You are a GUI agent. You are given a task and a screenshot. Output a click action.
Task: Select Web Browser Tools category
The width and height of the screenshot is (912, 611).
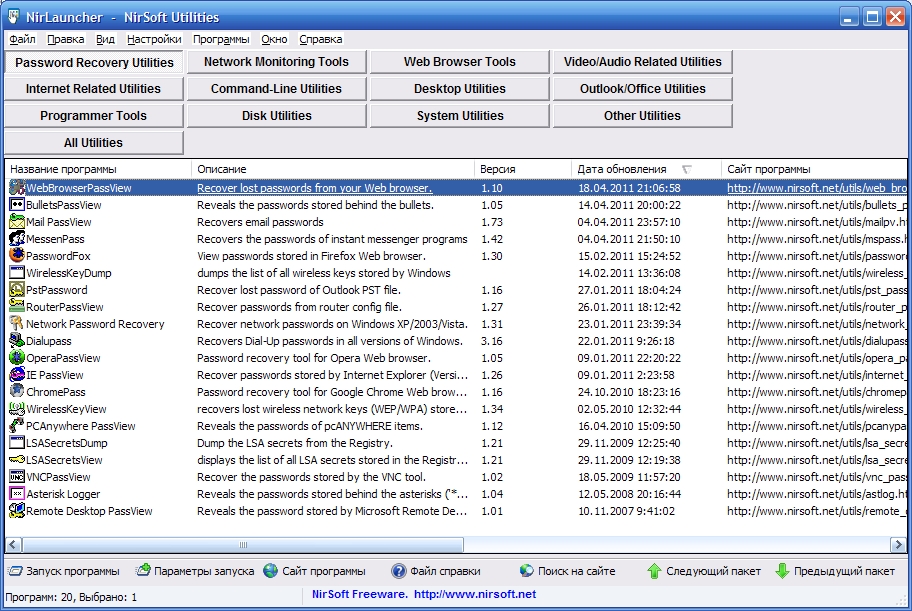tap(459, 62)
